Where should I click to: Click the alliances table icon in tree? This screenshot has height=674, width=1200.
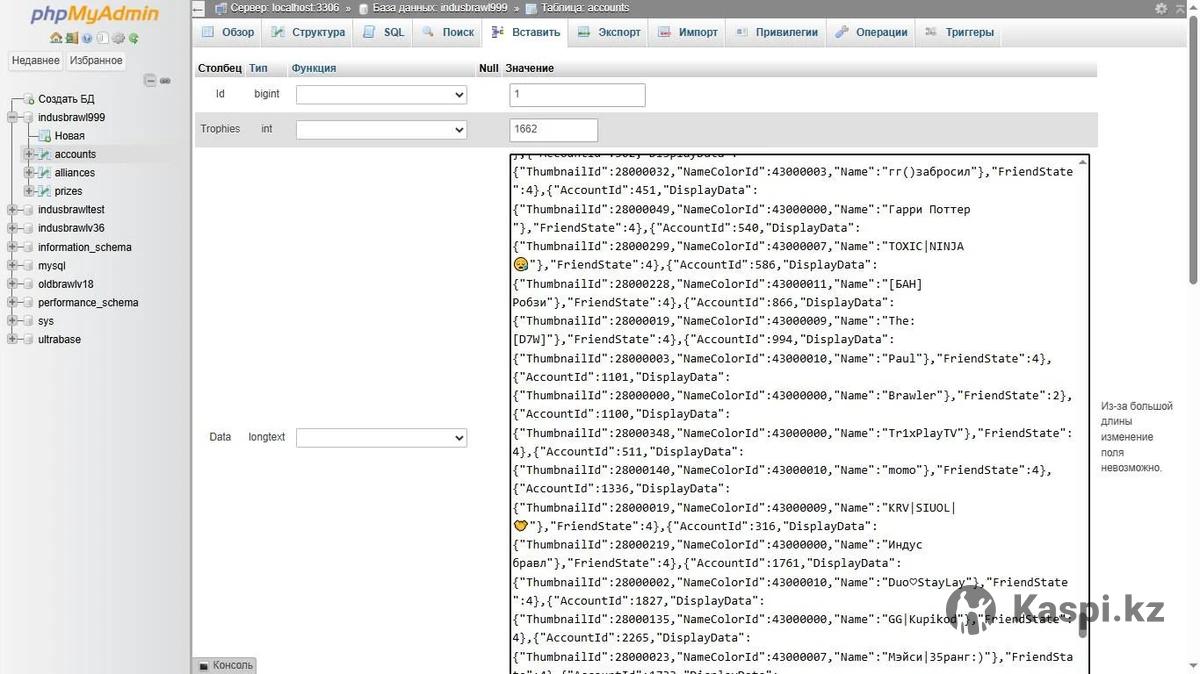click(x=44, y=173)
